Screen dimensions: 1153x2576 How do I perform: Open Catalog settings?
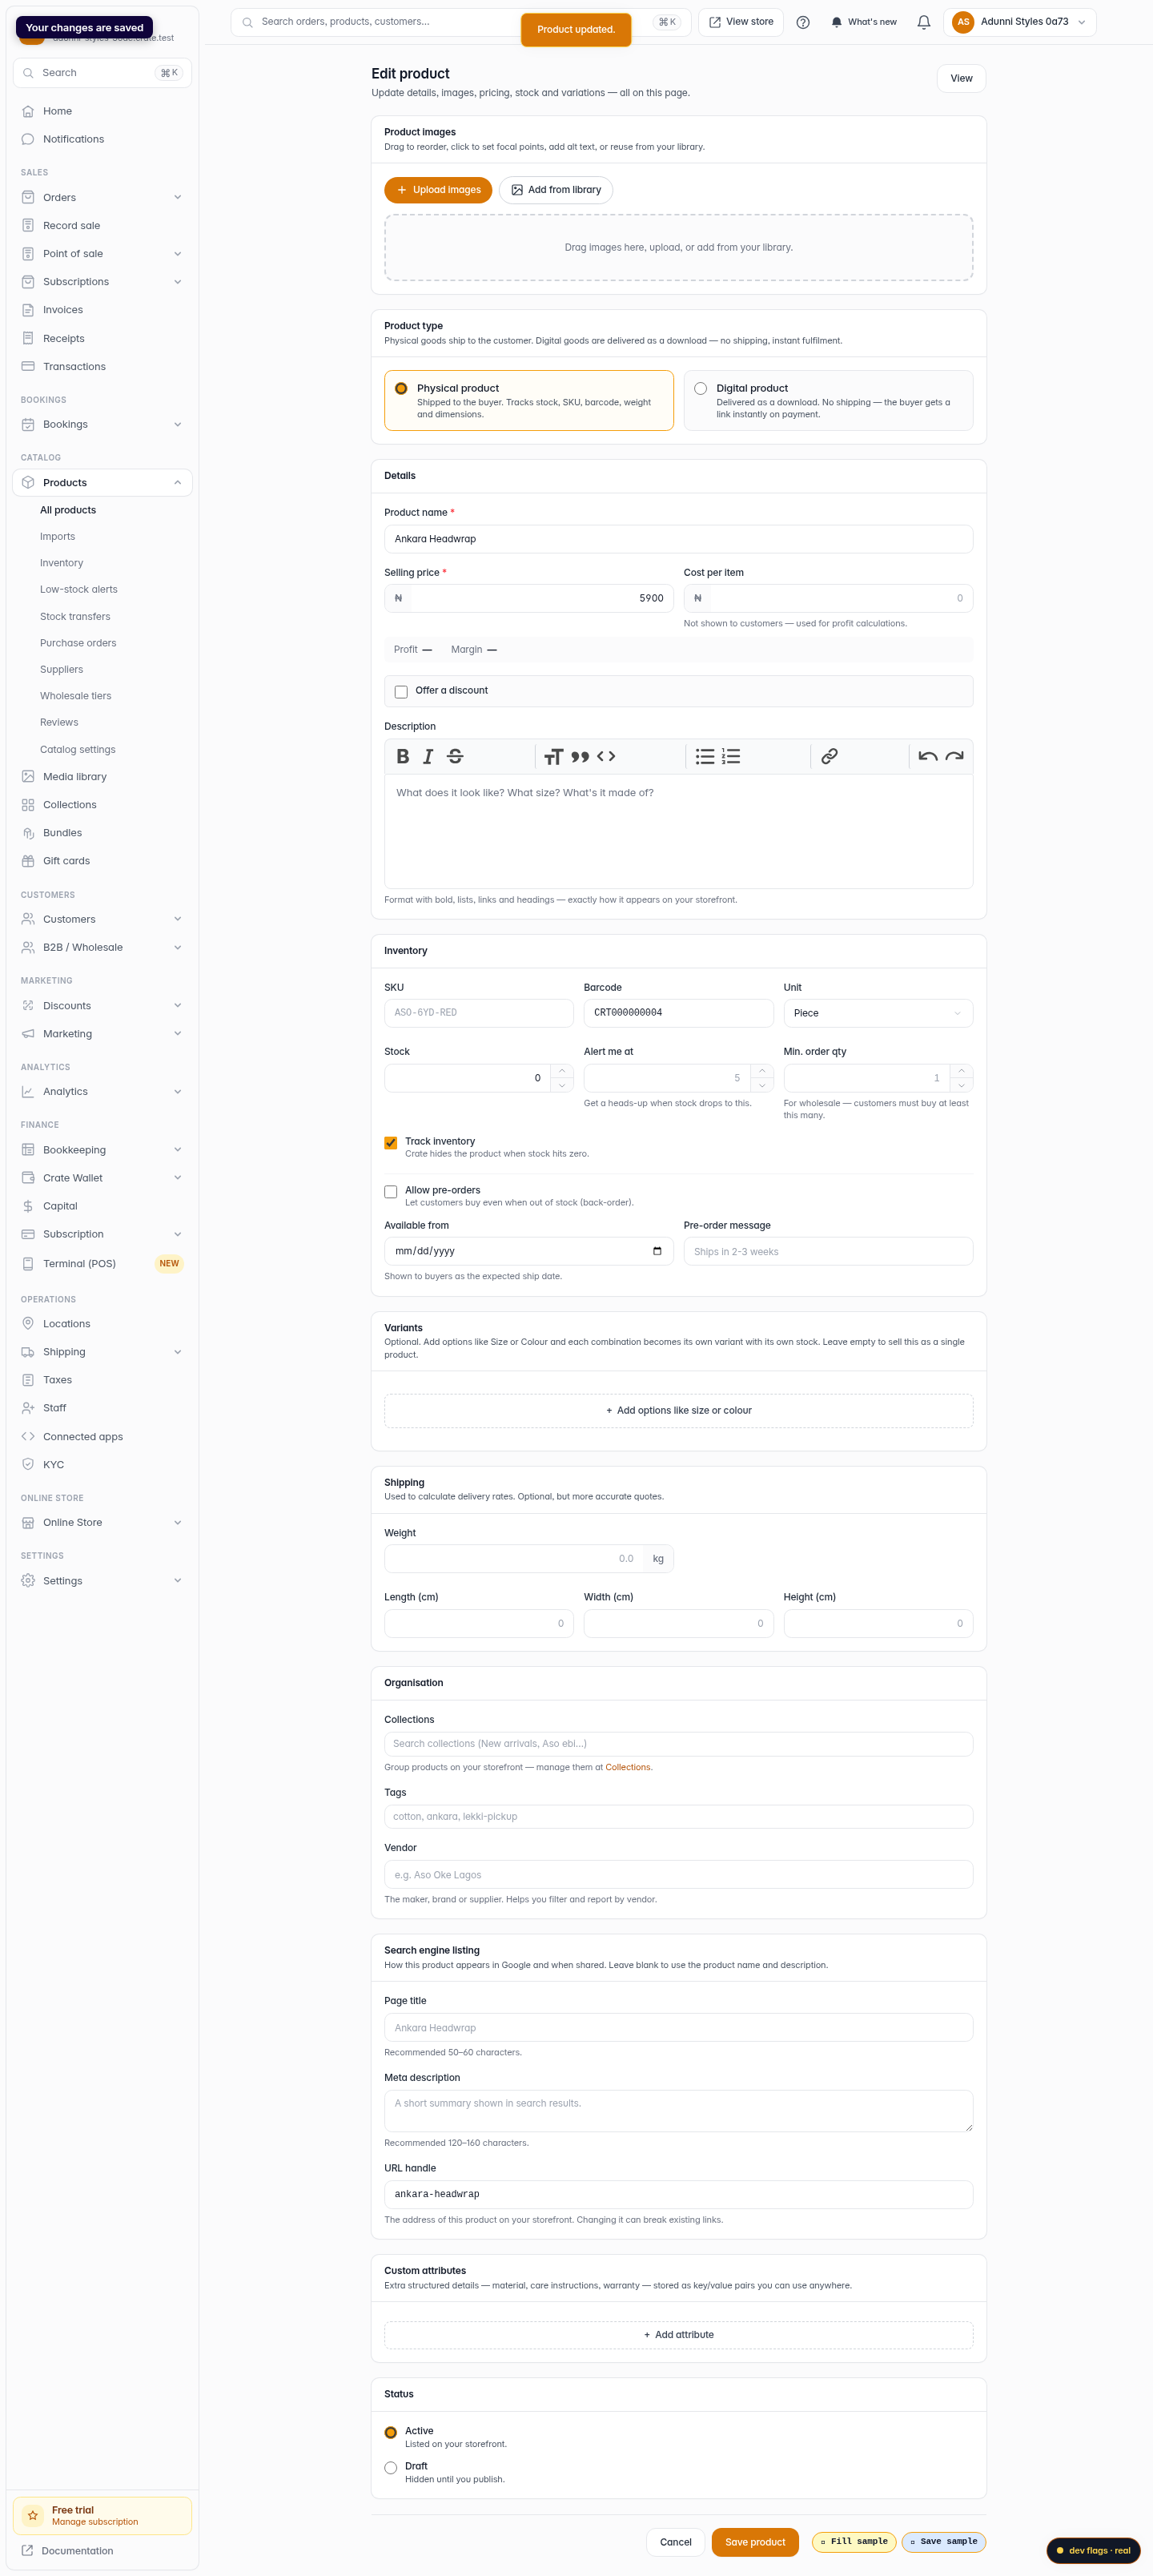[x=77, y=749]
